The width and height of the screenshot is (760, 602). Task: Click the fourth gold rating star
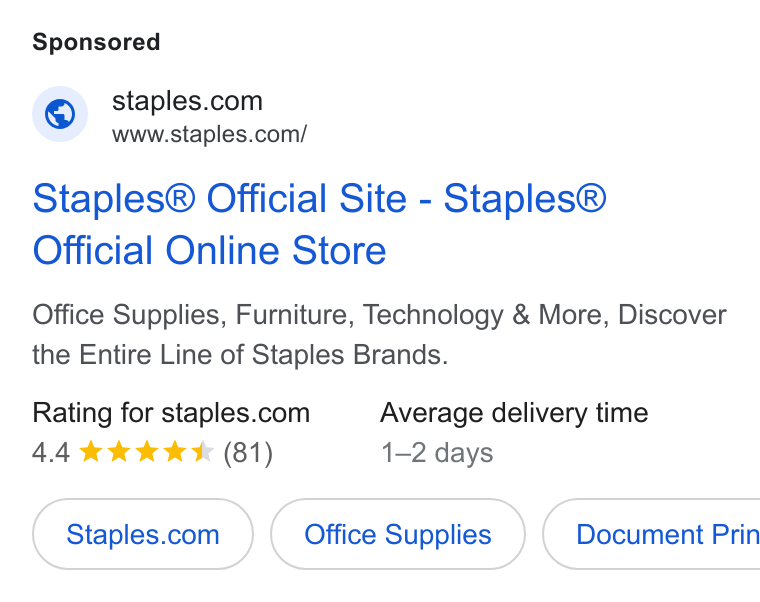click(x=174, y=452)
